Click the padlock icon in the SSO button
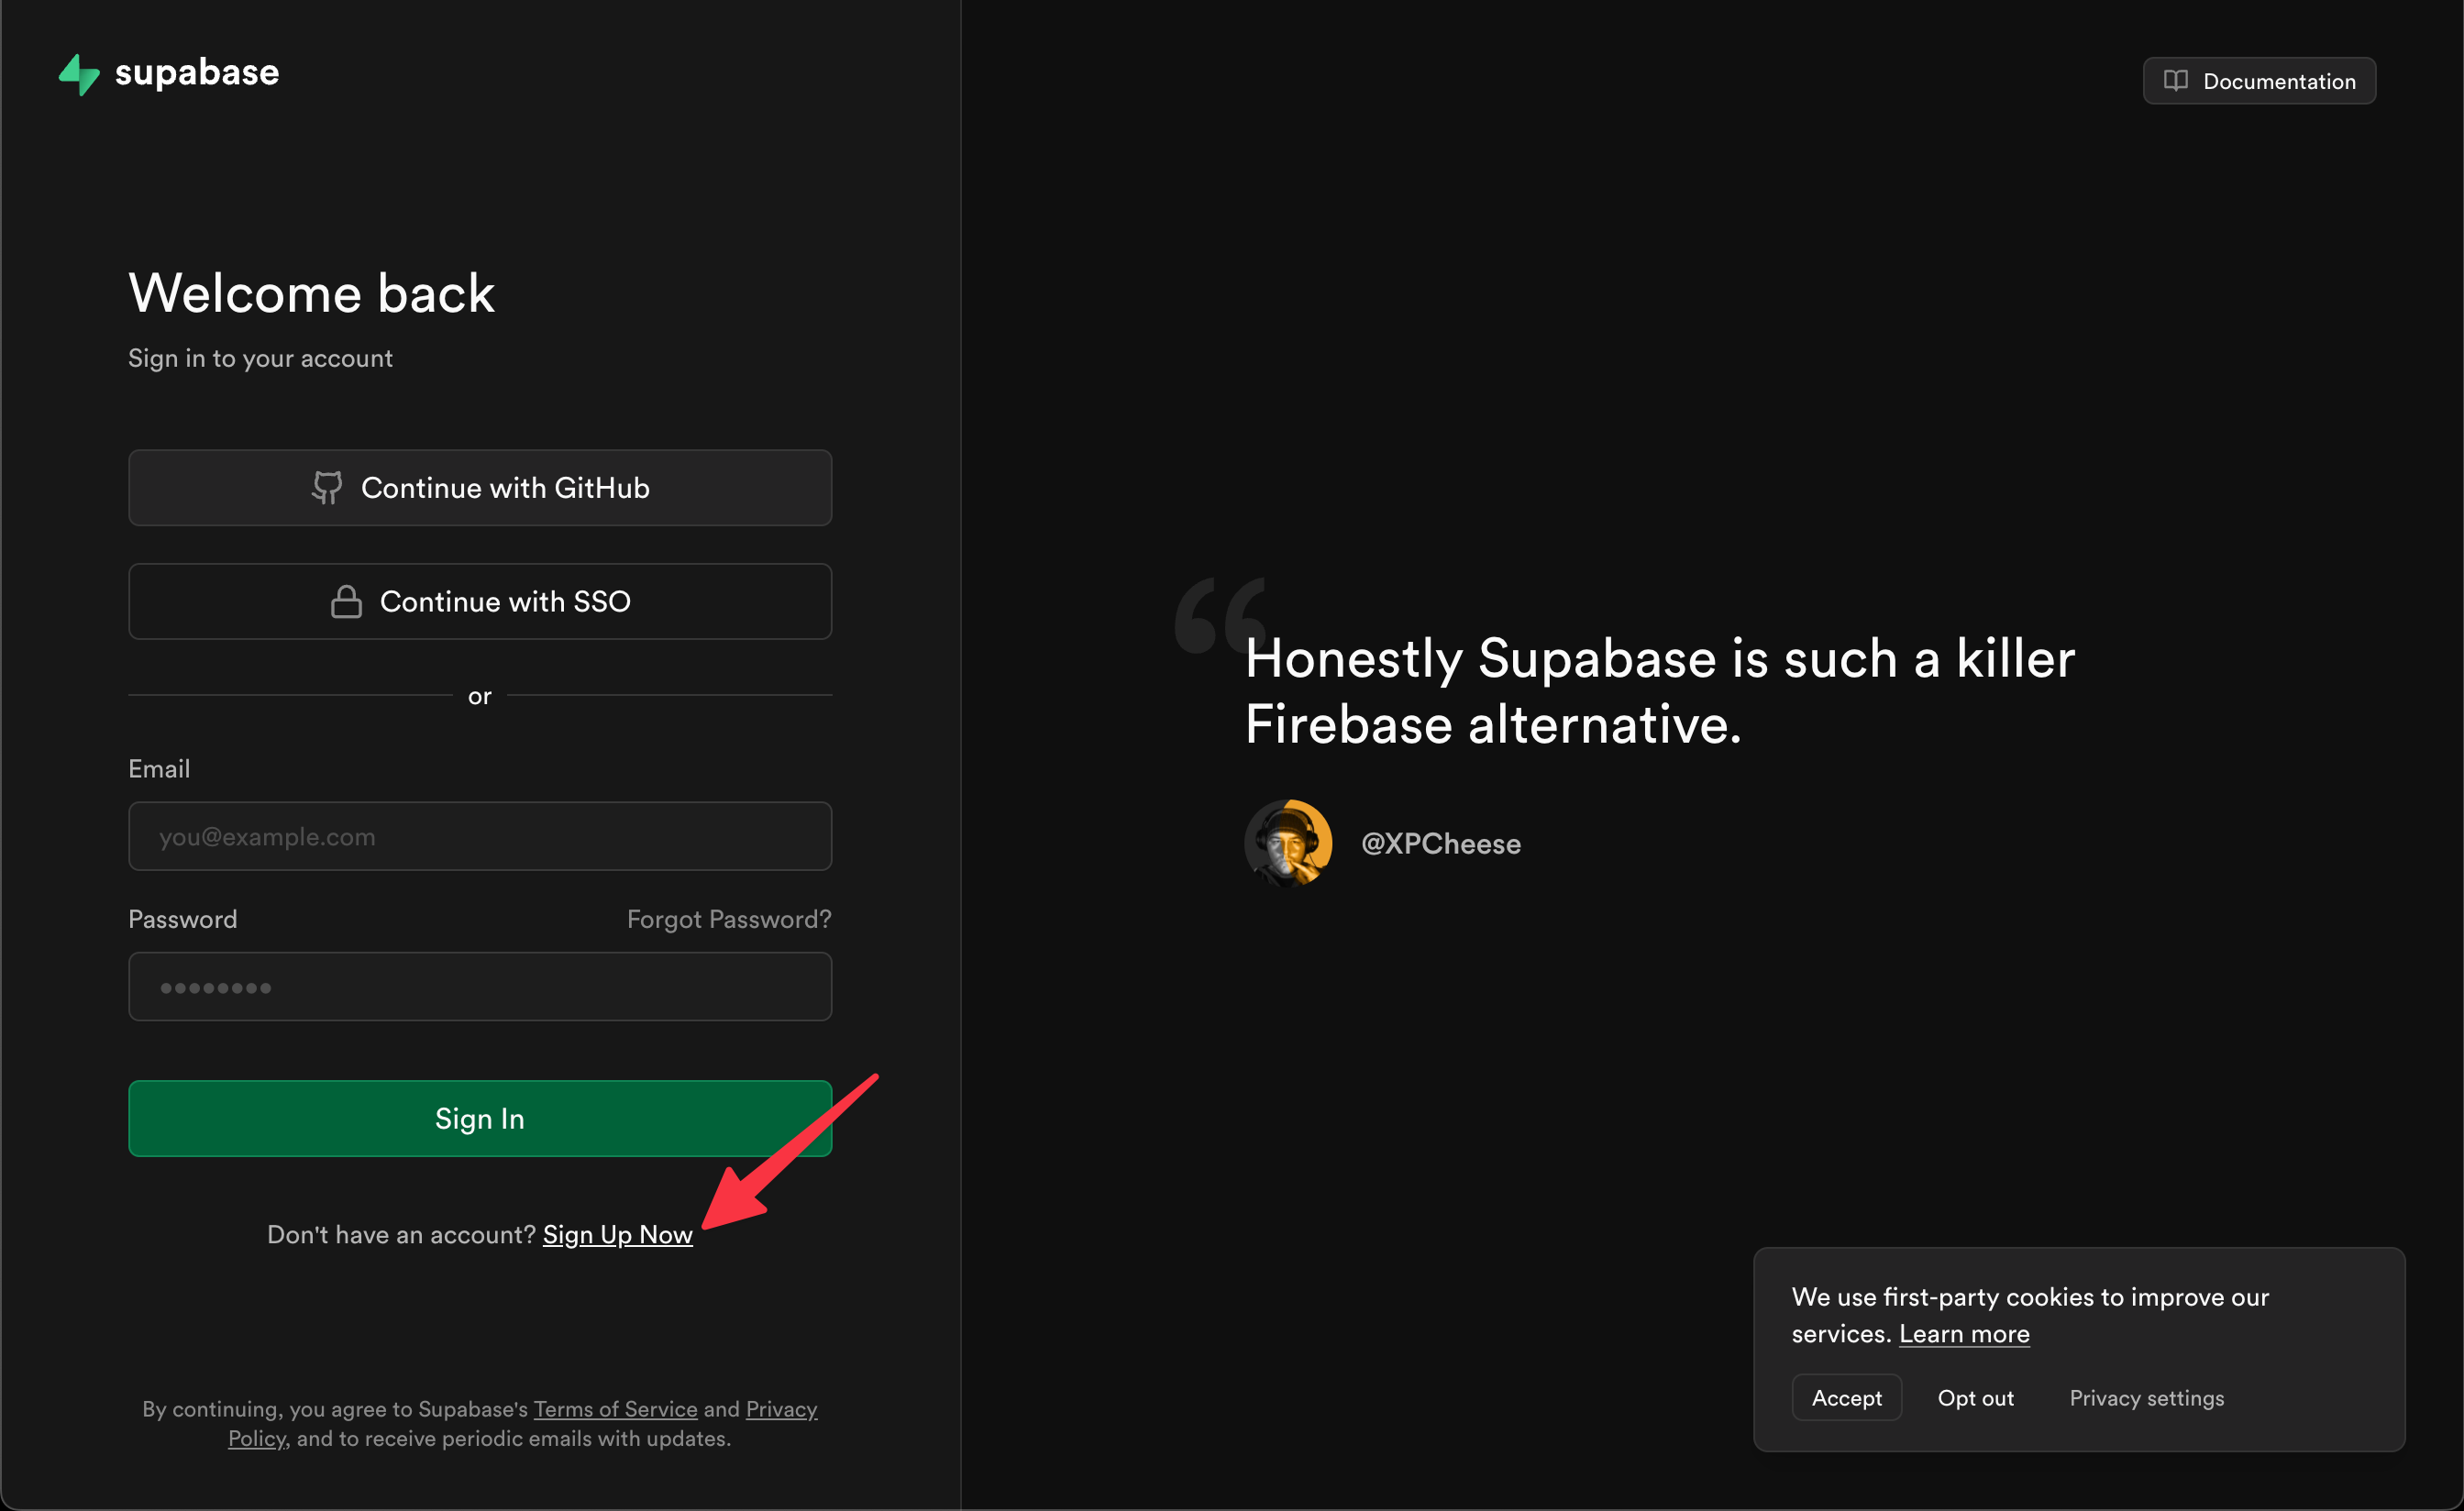The width and height of the screenshot is (2464, 1511). [346, 601]
